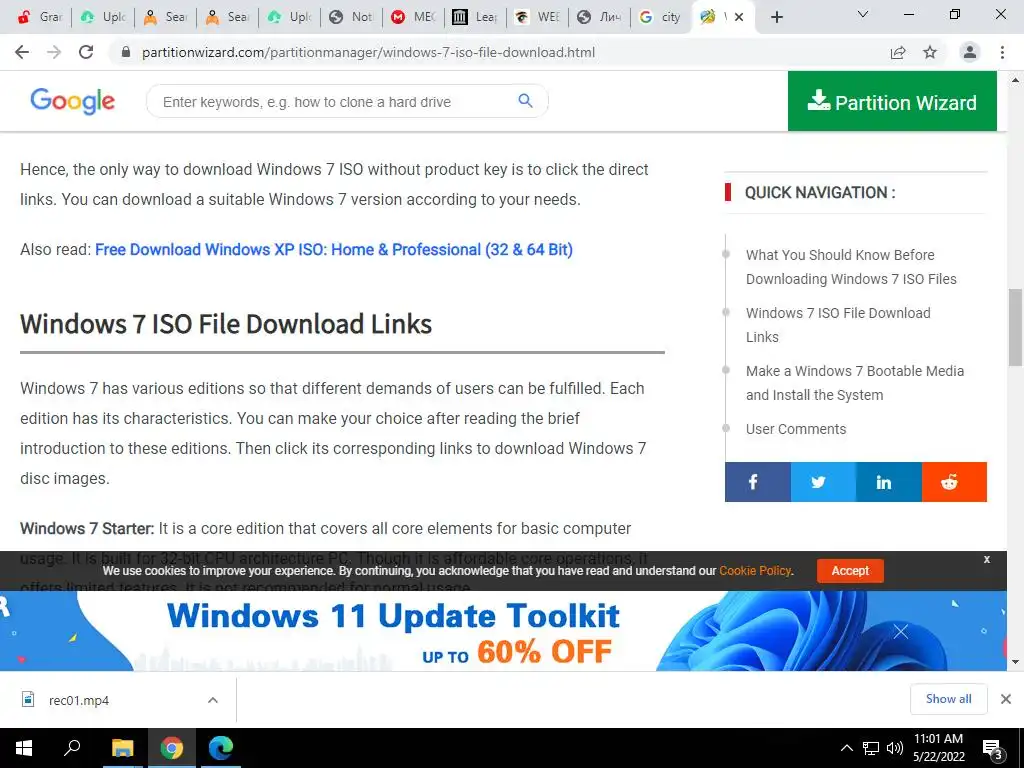Click the Google logo

pos(72,101)
